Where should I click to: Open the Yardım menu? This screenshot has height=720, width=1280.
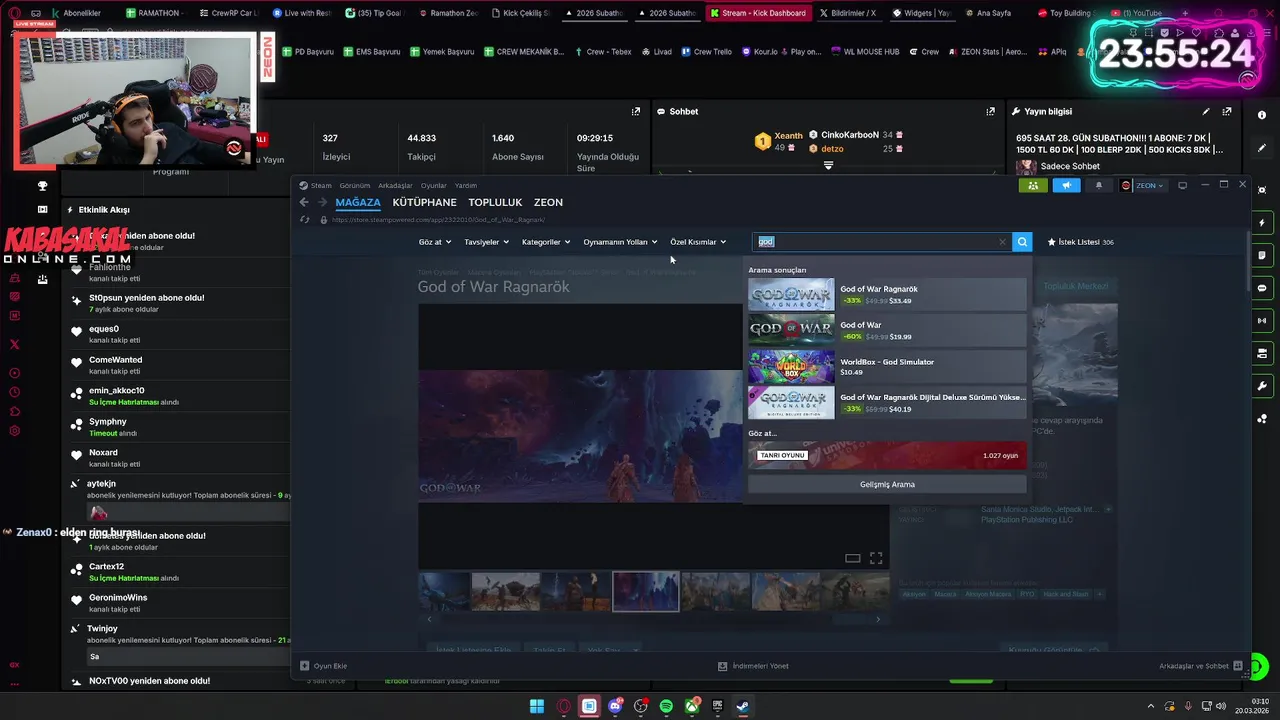click(x=466, y=185)
